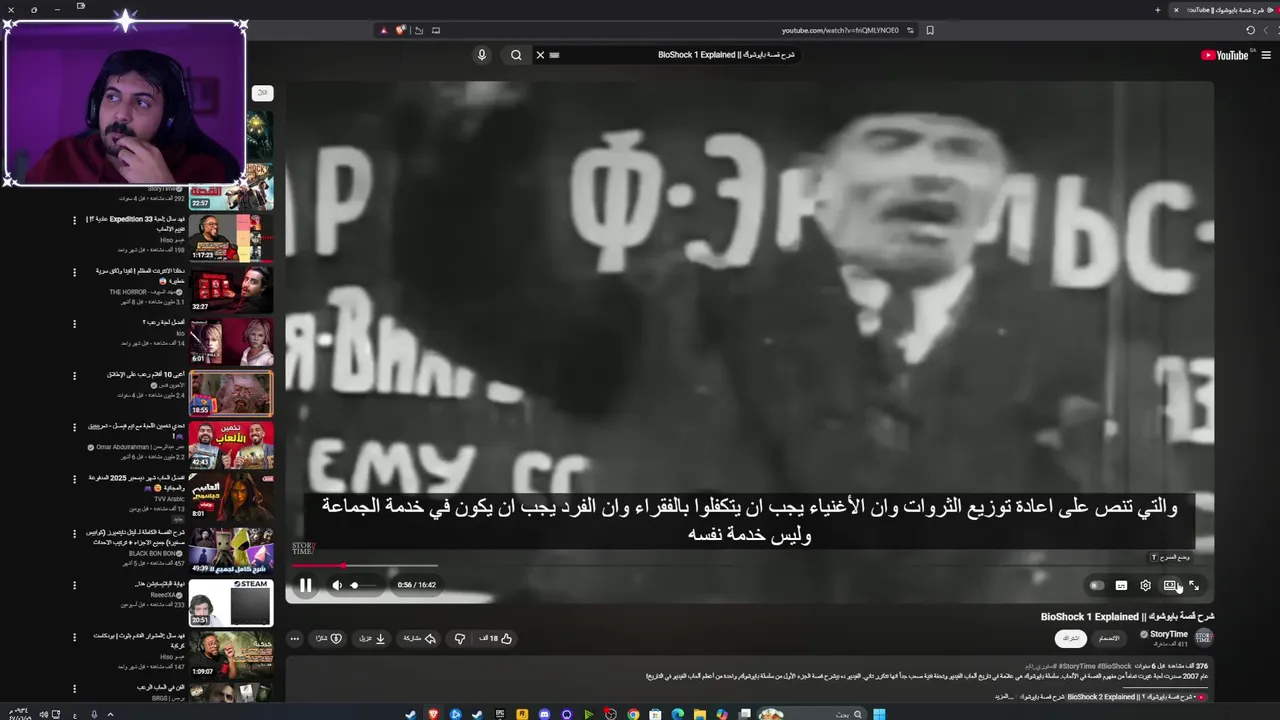The width and height of the screenshot is (1280, 720).
Task: Select the BioShock YouTube browser tab
Action: pyautogui.click(x=1222, y=10)
